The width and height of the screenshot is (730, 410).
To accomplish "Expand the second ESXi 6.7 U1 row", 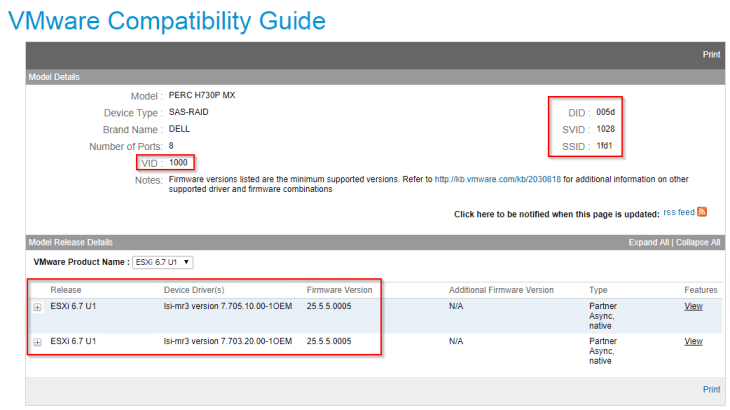I will point(38,342).
